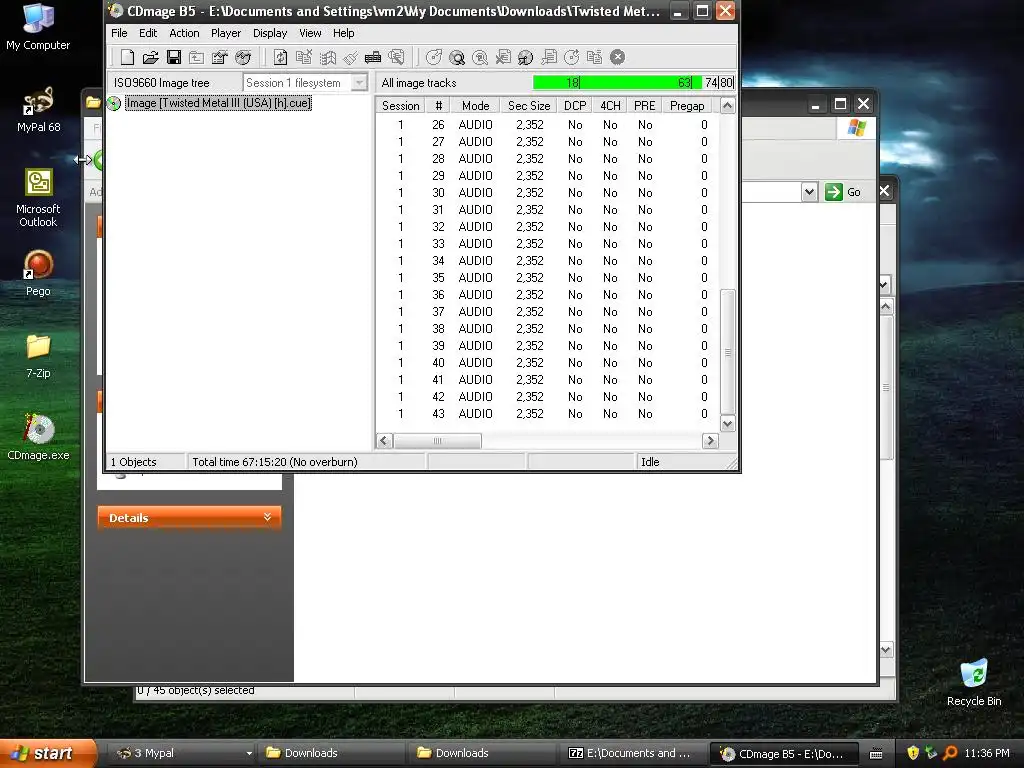Click the Save floppy disk toolbar icon
Screen dimensions: 1024x768
(174, 57)
